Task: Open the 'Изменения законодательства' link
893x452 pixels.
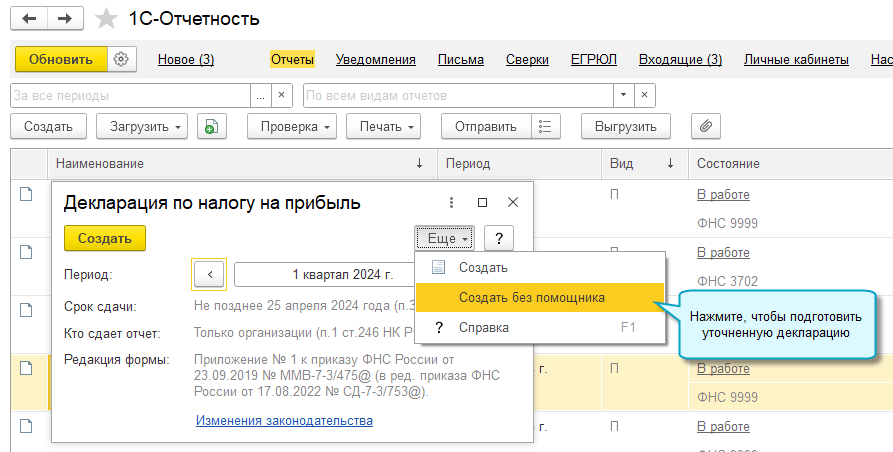Action: pyautogui.click(x=284, y=421)
